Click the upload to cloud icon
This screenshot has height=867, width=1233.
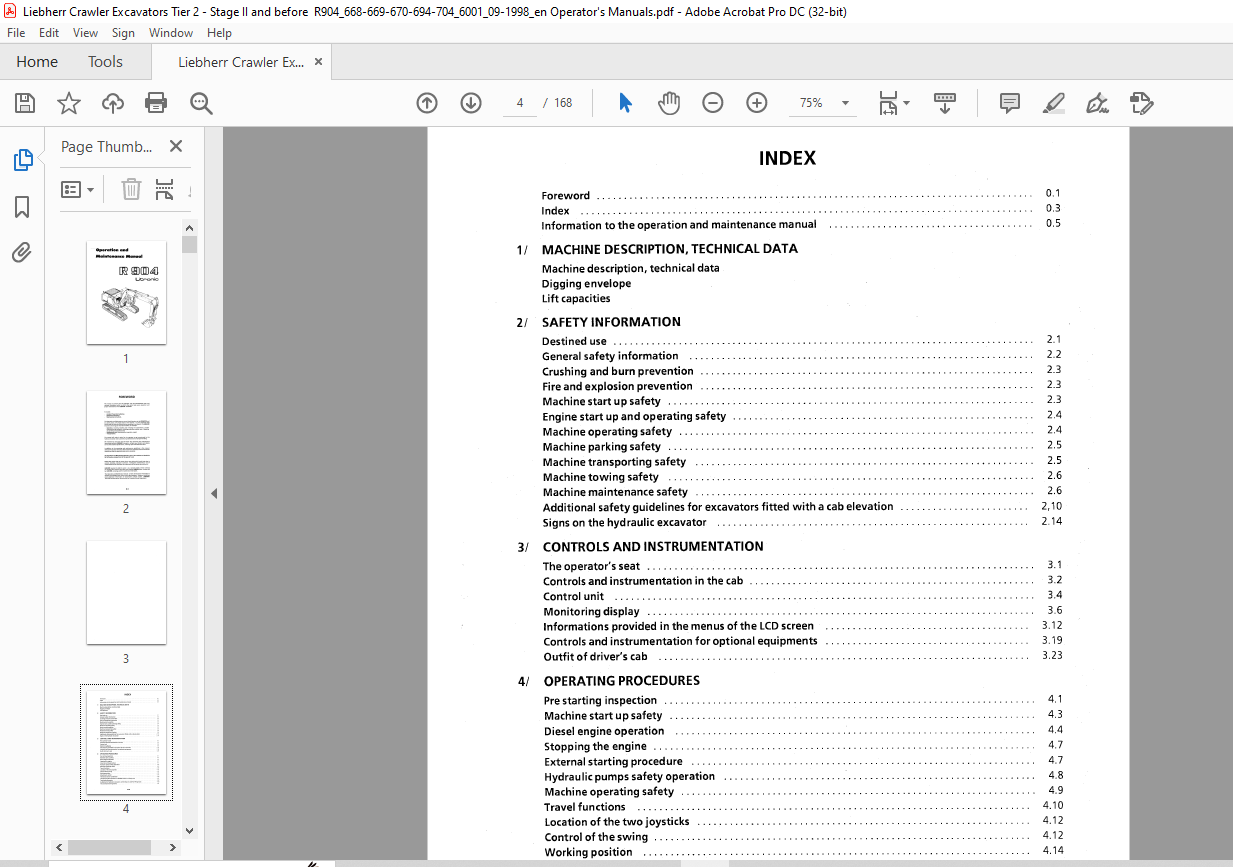[113, 102]
